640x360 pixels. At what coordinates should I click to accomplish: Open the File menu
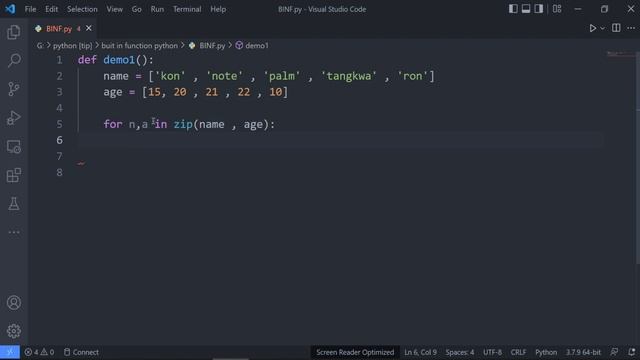(x=30, y=9)
